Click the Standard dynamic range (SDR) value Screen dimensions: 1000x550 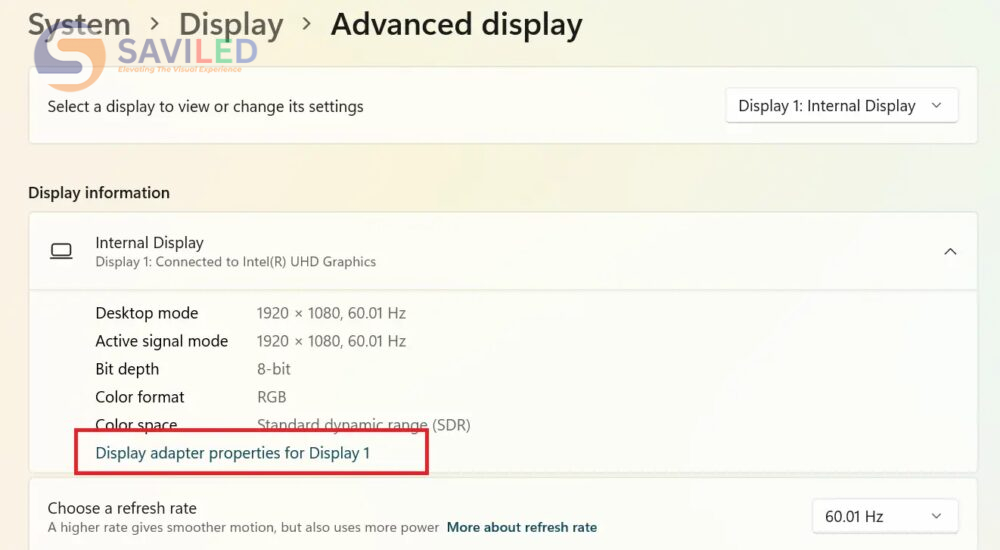coord(364,424)
